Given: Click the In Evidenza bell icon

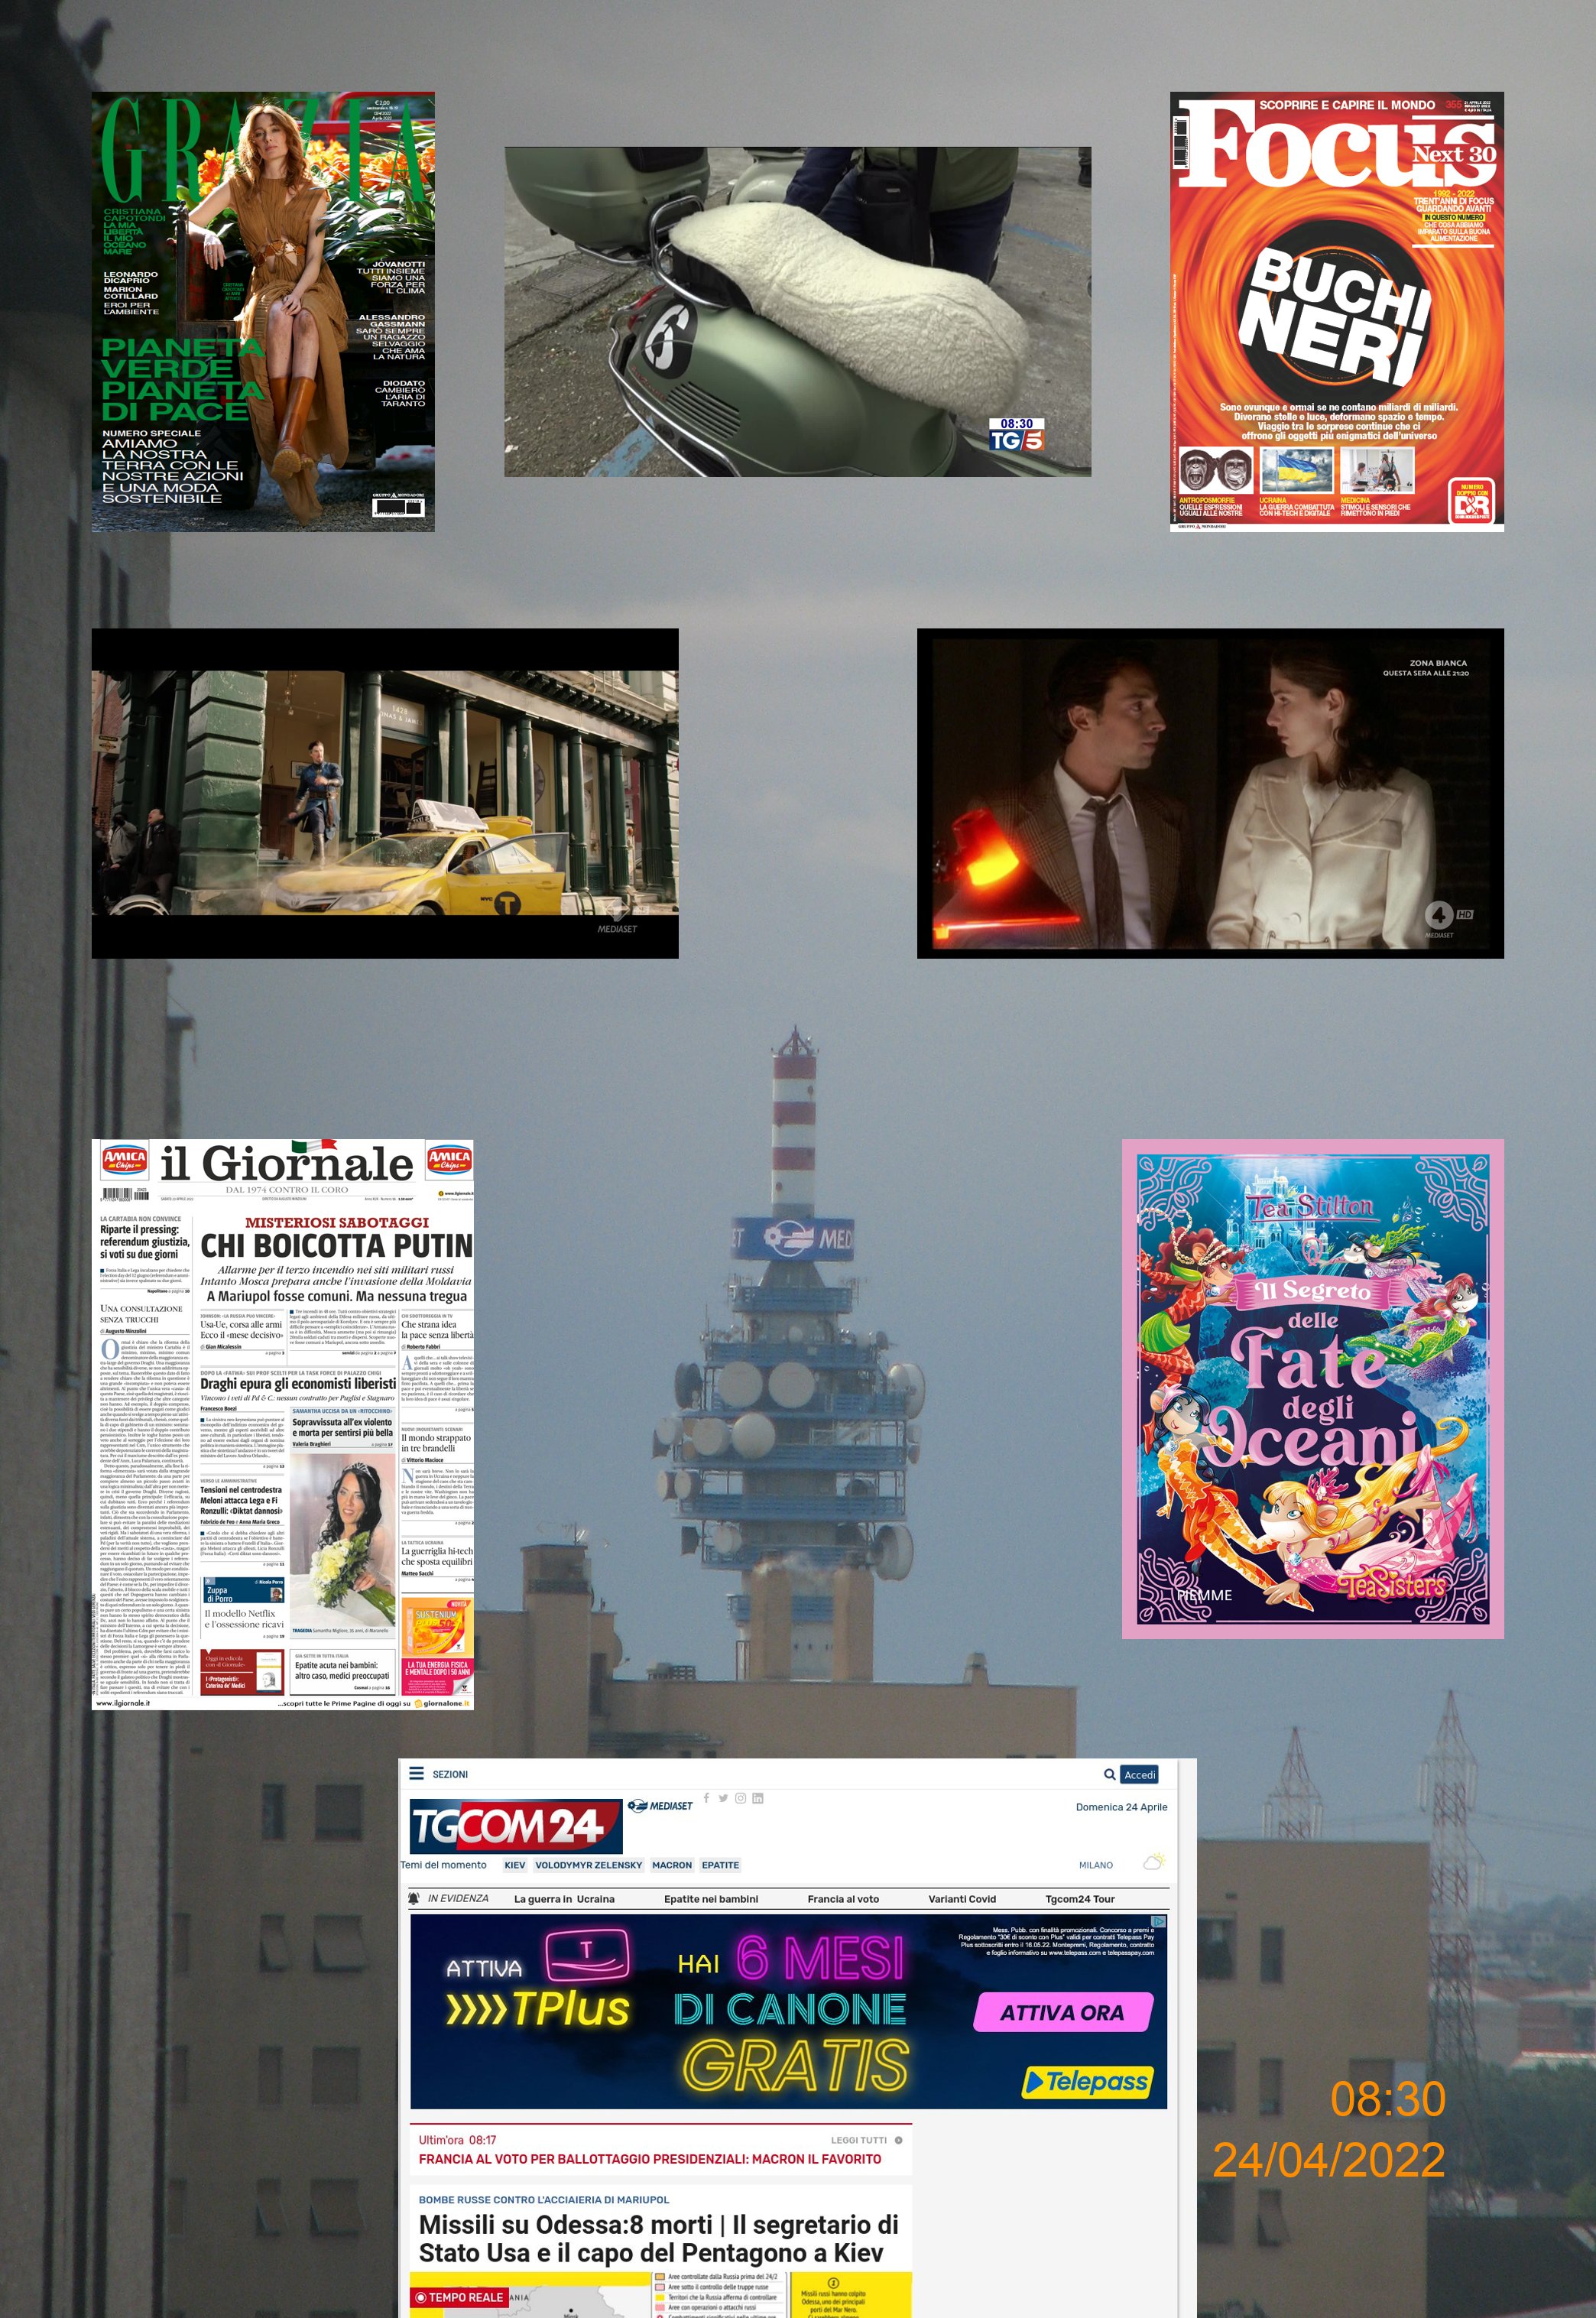Looking at the screenshot, I should click(414, 1898).
